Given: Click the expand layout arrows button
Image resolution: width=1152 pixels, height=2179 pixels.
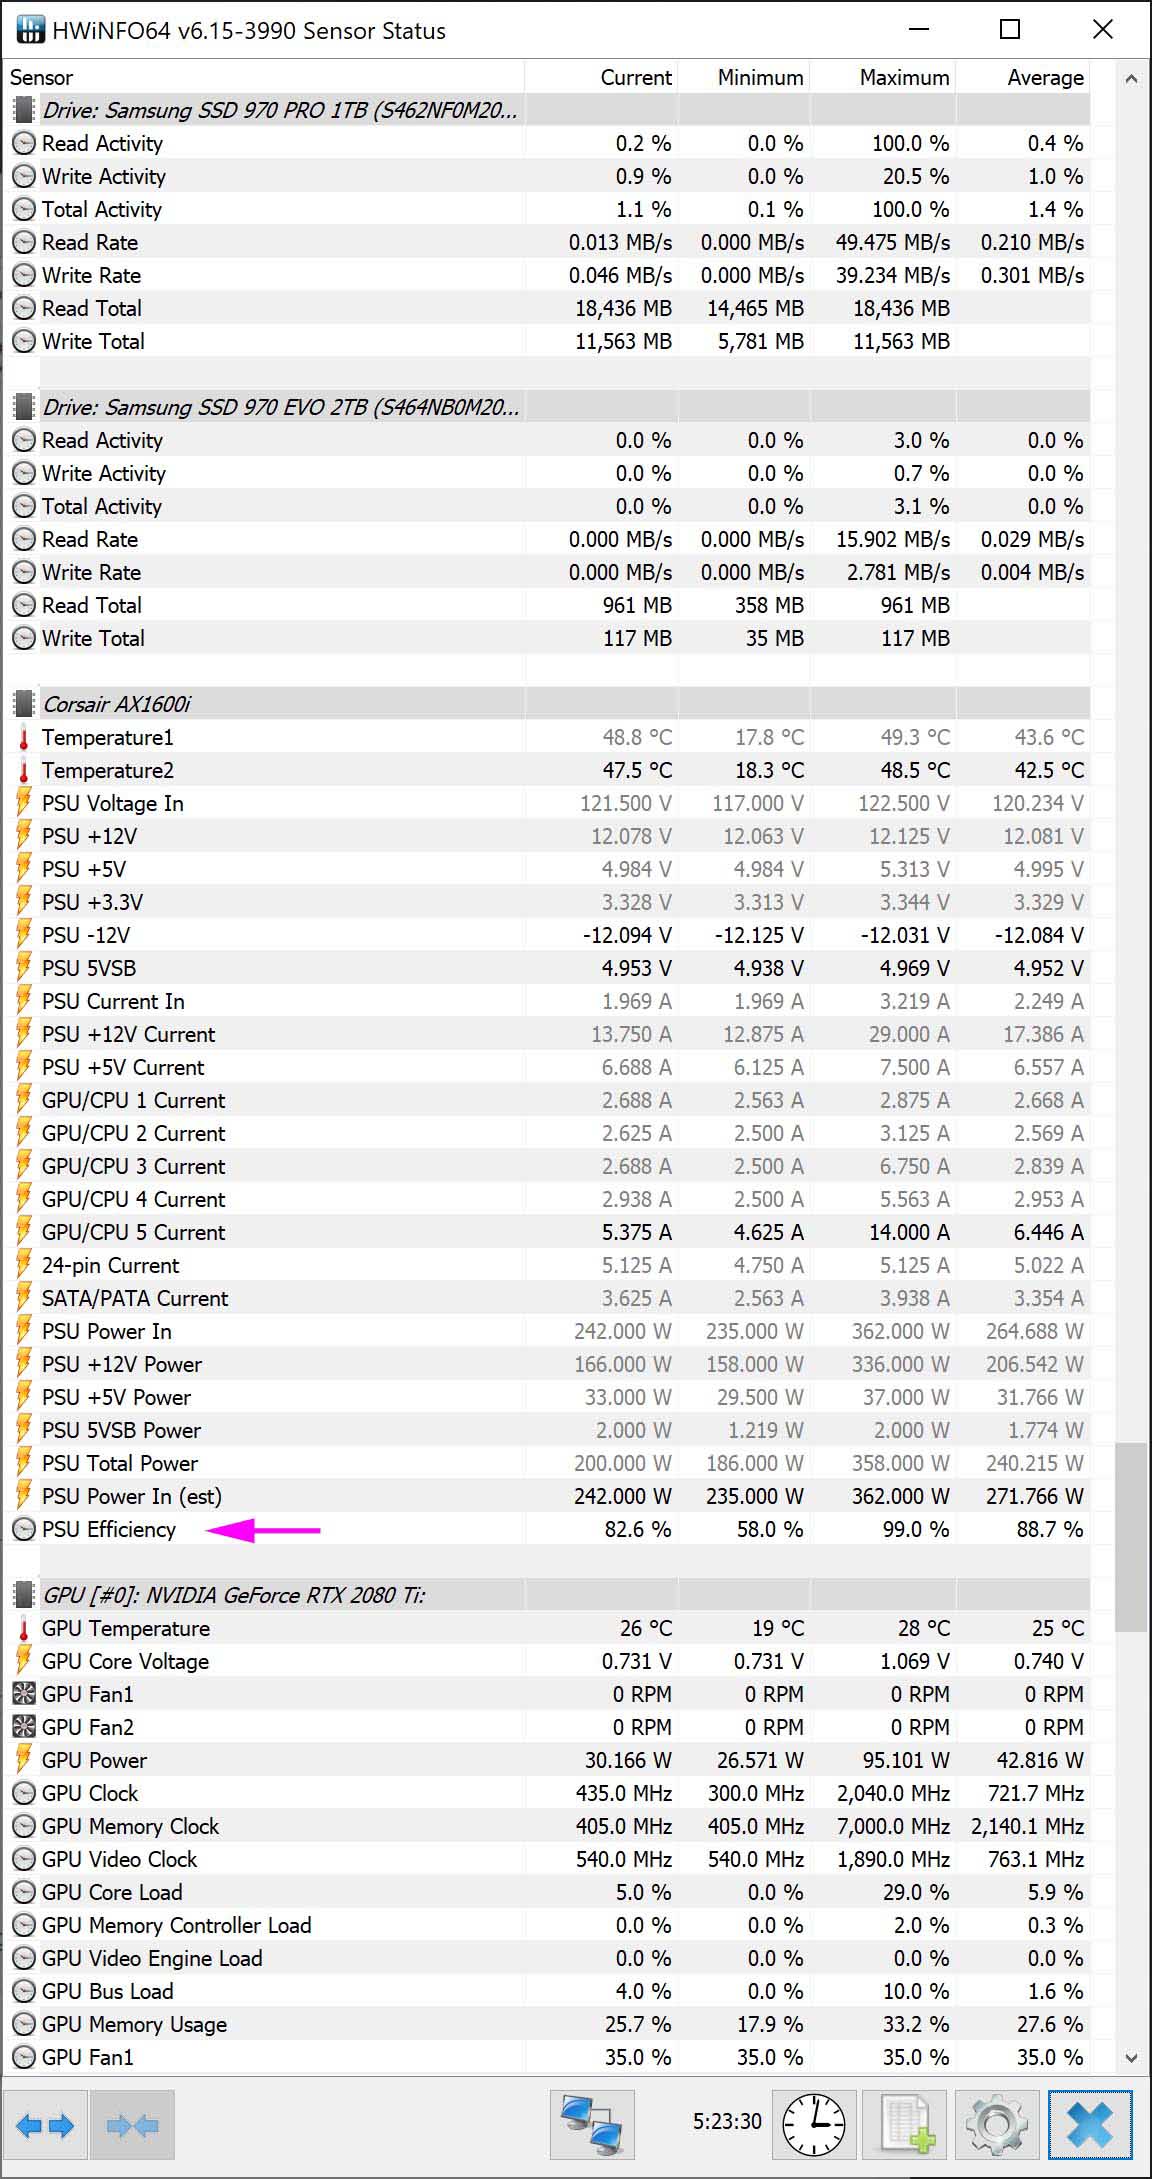Looking at the screenshot, I should (x=46, y=2125).
